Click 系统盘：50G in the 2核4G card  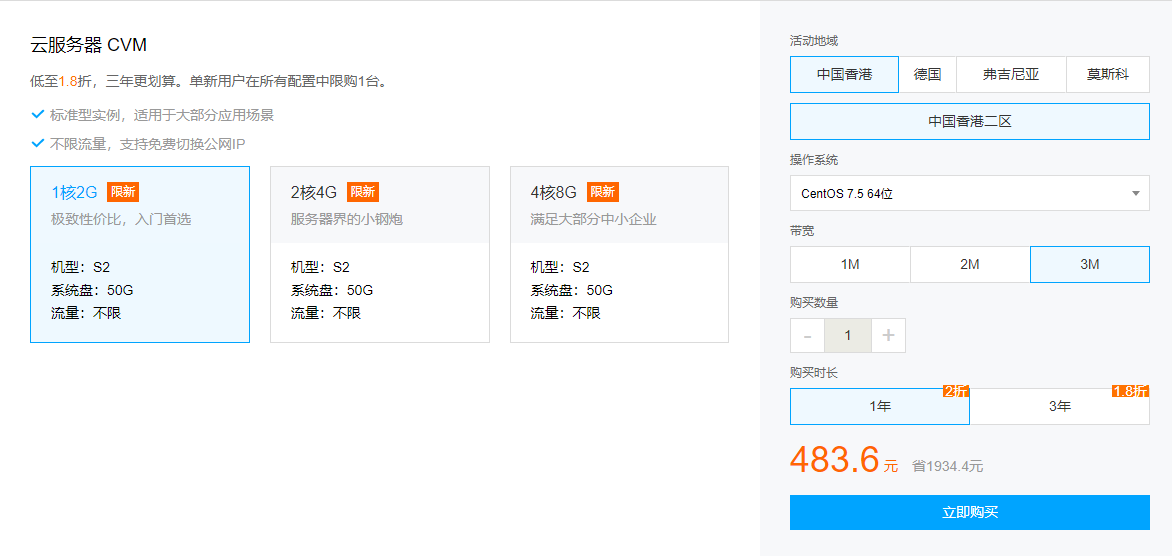point(332,290)
